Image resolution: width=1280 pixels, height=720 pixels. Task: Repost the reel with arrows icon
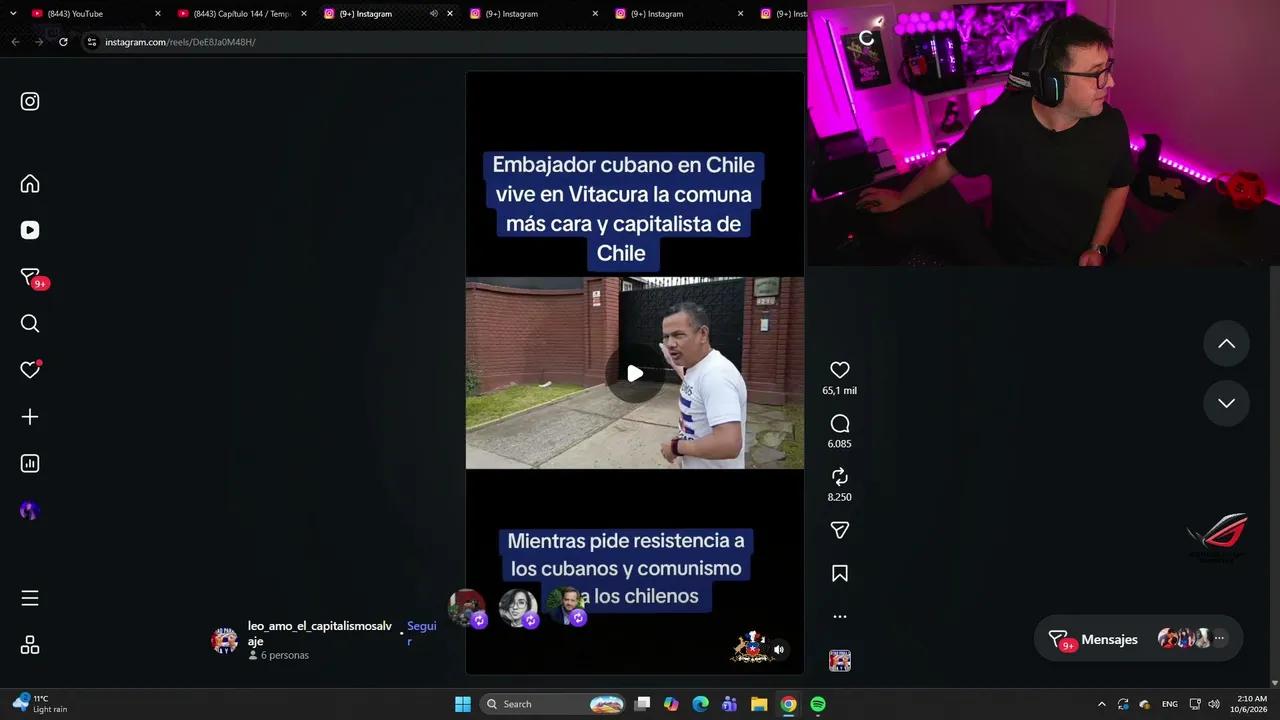840,477
